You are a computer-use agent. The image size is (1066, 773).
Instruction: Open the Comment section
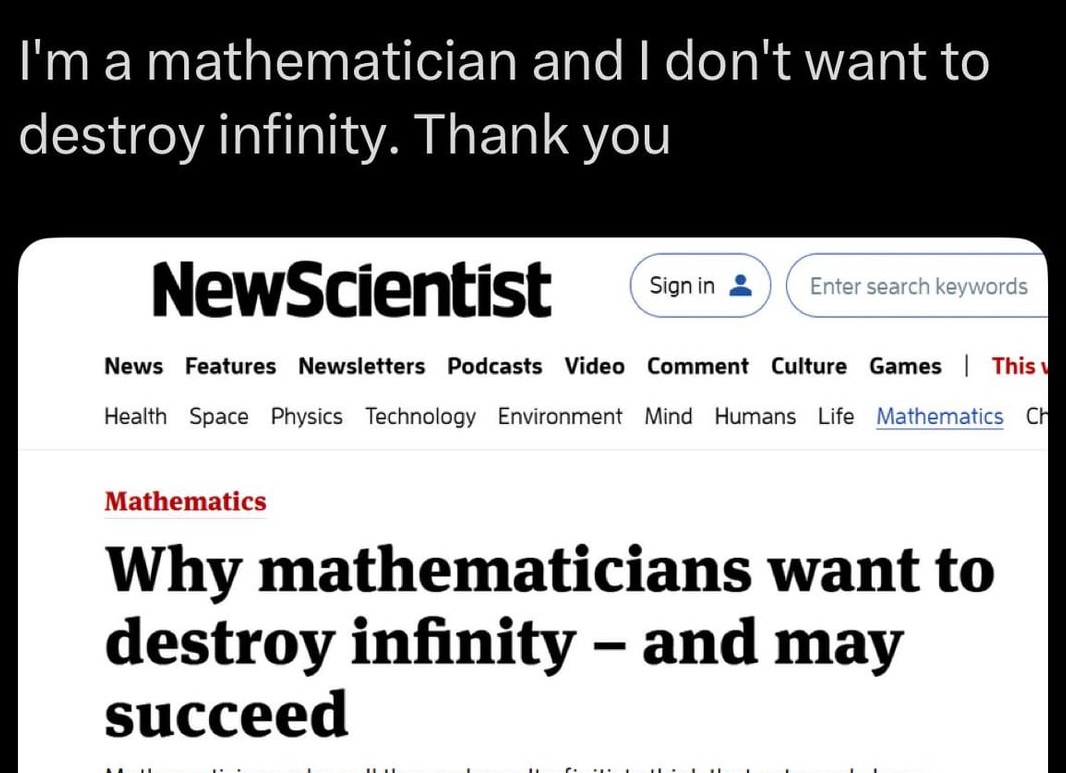click(x=697, y=366)
